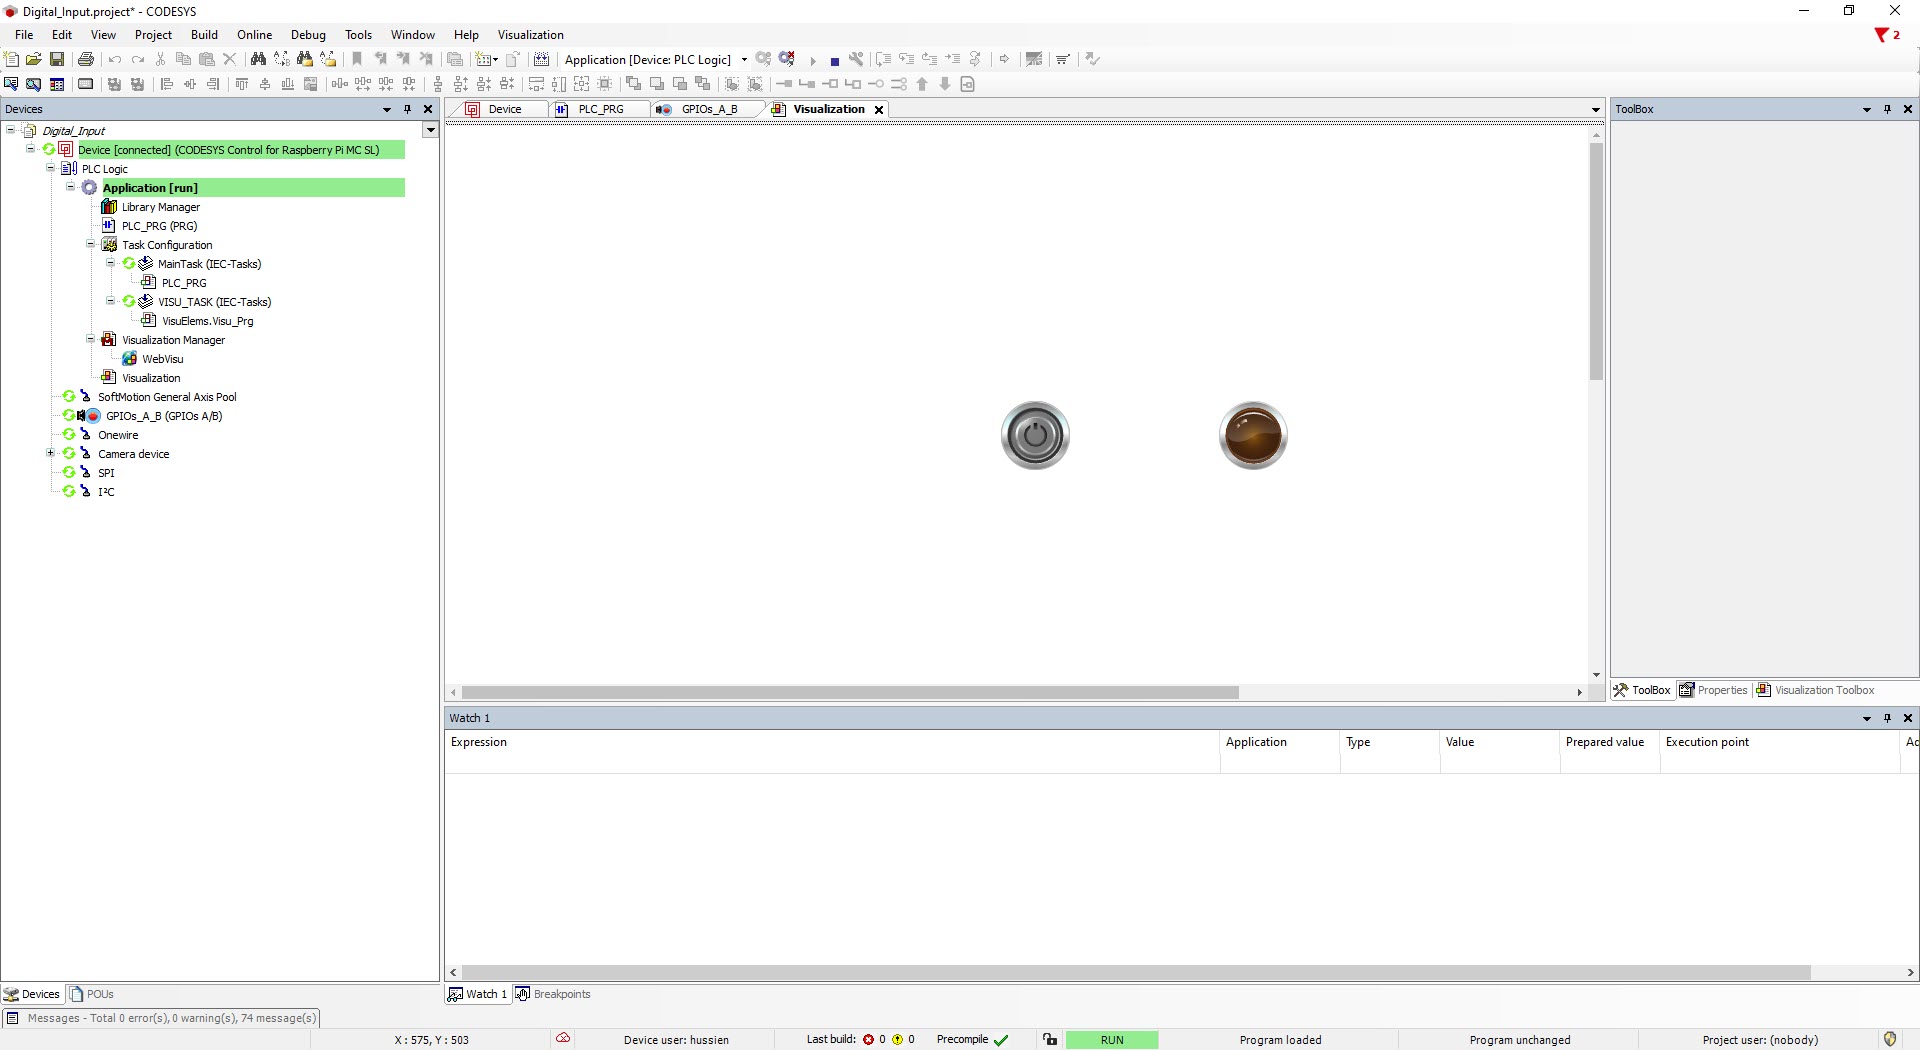
Task: Click the Precompile status checkmark
Action: (1001, 1040)
